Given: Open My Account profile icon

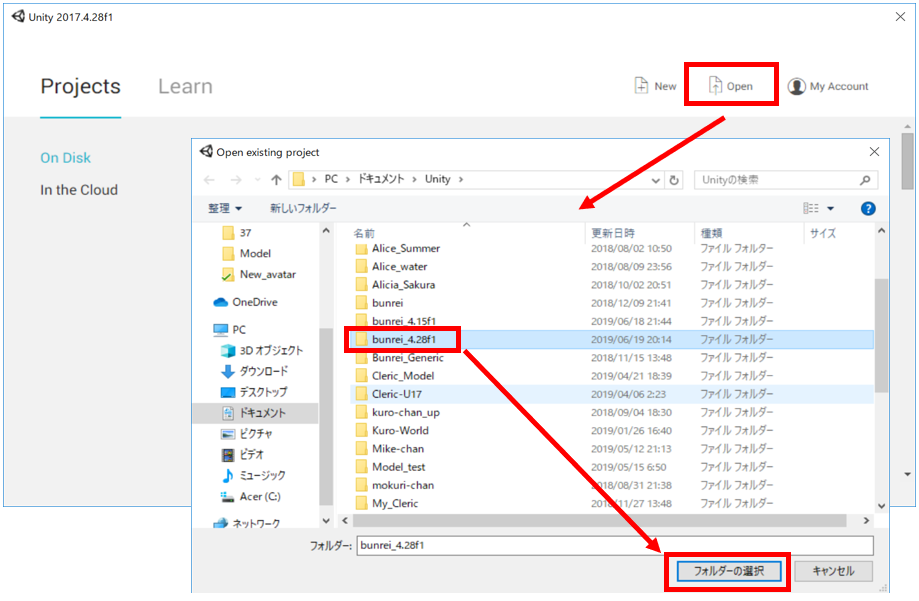Looking at the screenshot, I should pos(796,86).
